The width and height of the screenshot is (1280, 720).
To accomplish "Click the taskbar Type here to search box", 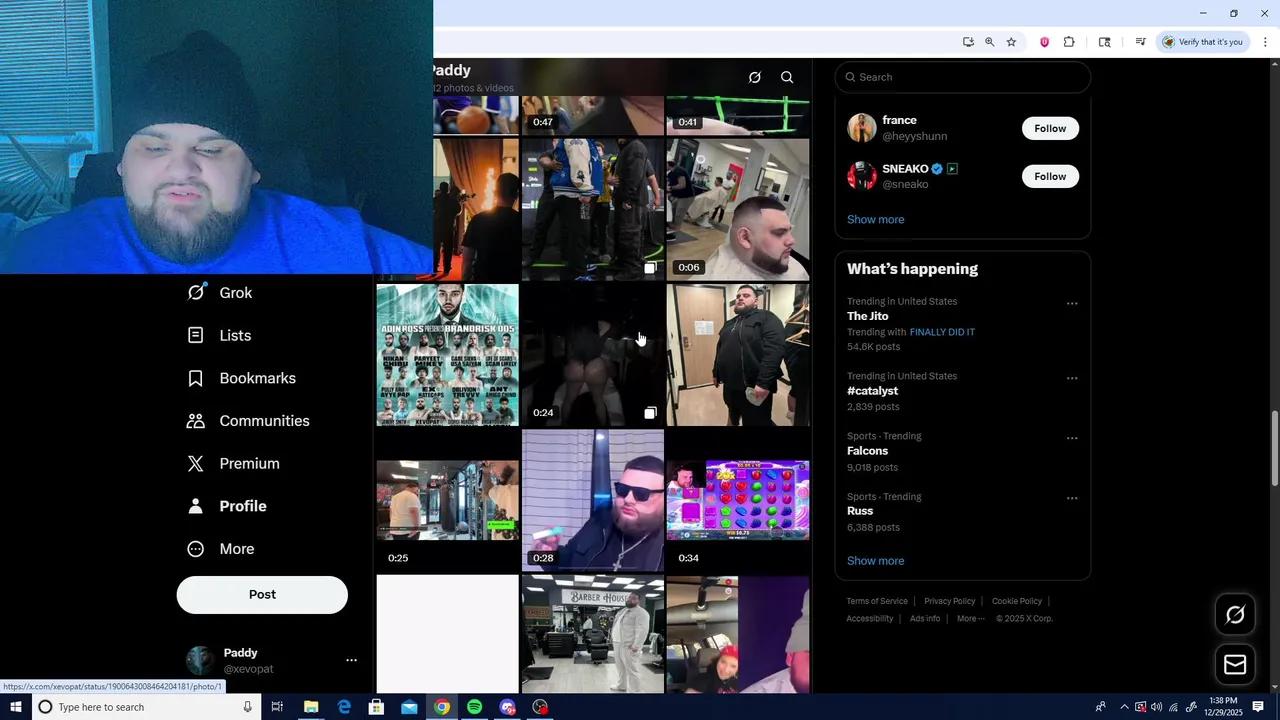I will (145, 707).
